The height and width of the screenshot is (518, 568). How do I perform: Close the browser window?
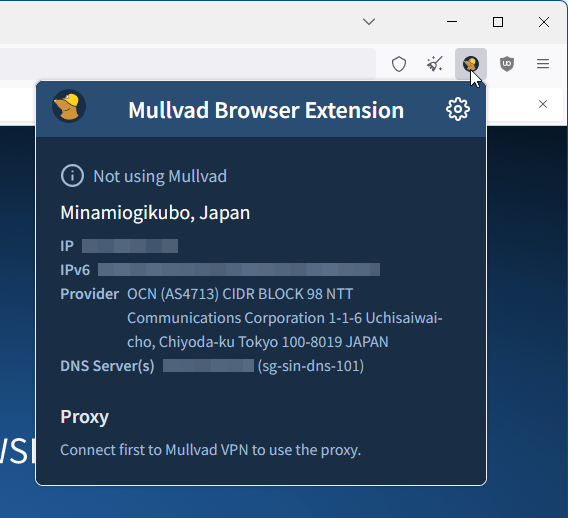pos(544,22)
